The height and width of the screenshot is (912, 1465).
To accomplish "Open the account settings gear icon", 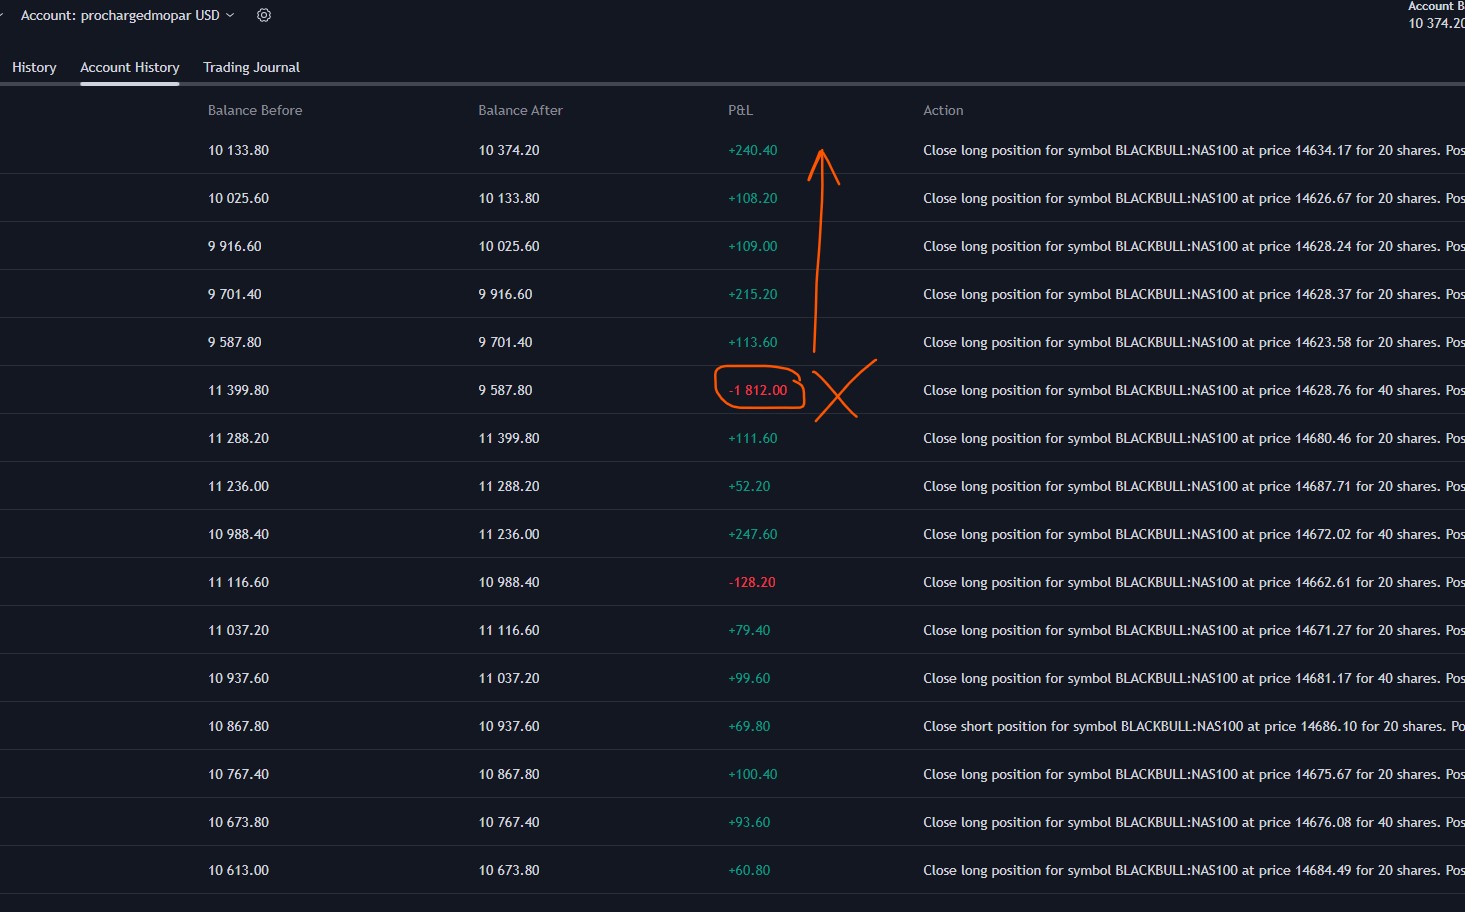I will tap(264, 15).
